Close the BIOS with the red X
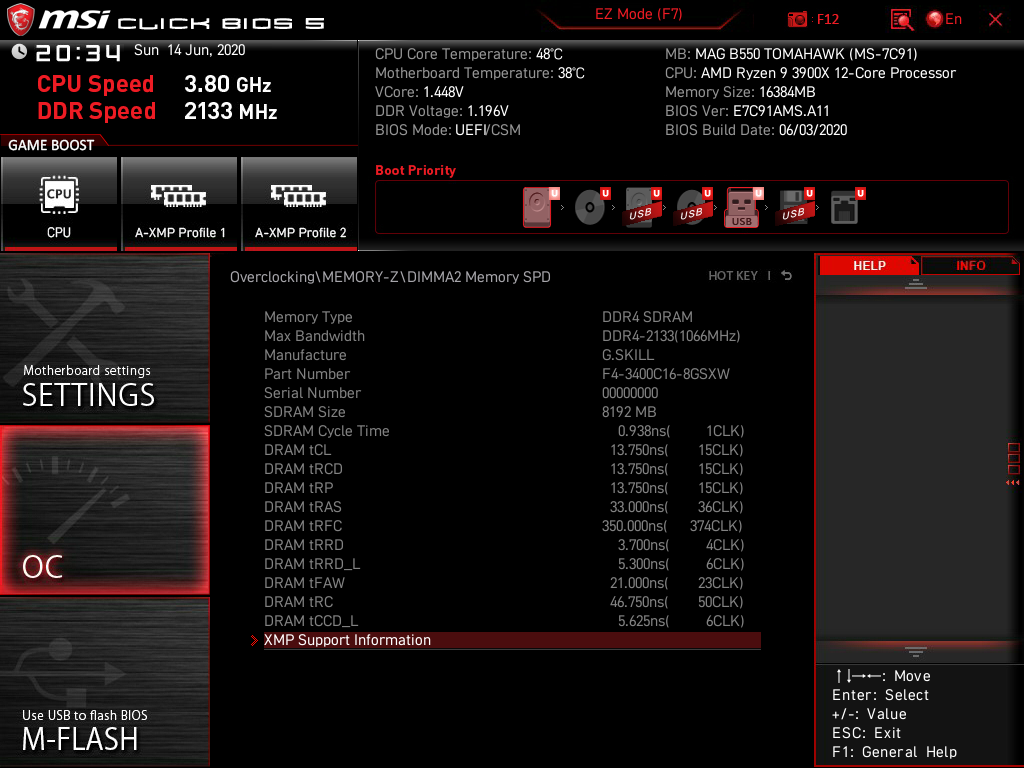Image resolution: width=1024 pixels, height=768 pixels. [x=995, y=20]
